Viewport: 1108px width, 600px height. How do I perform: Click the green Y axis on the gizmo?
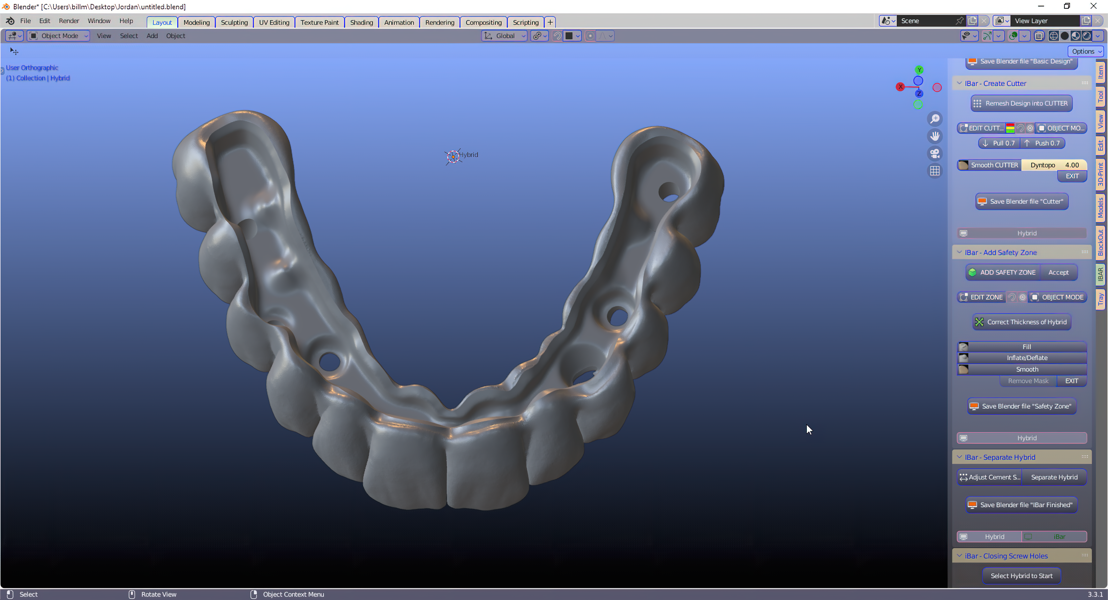[918, 70]
